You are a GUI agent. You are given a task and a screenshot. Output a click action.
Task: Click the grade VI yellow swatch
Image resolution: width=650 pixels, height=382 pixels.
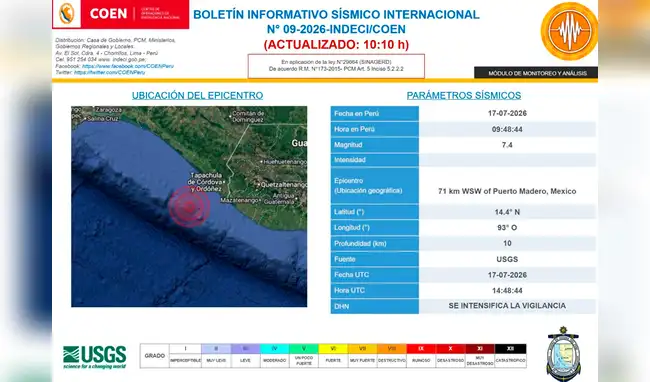pyautogui.click(x=333, y=349)
